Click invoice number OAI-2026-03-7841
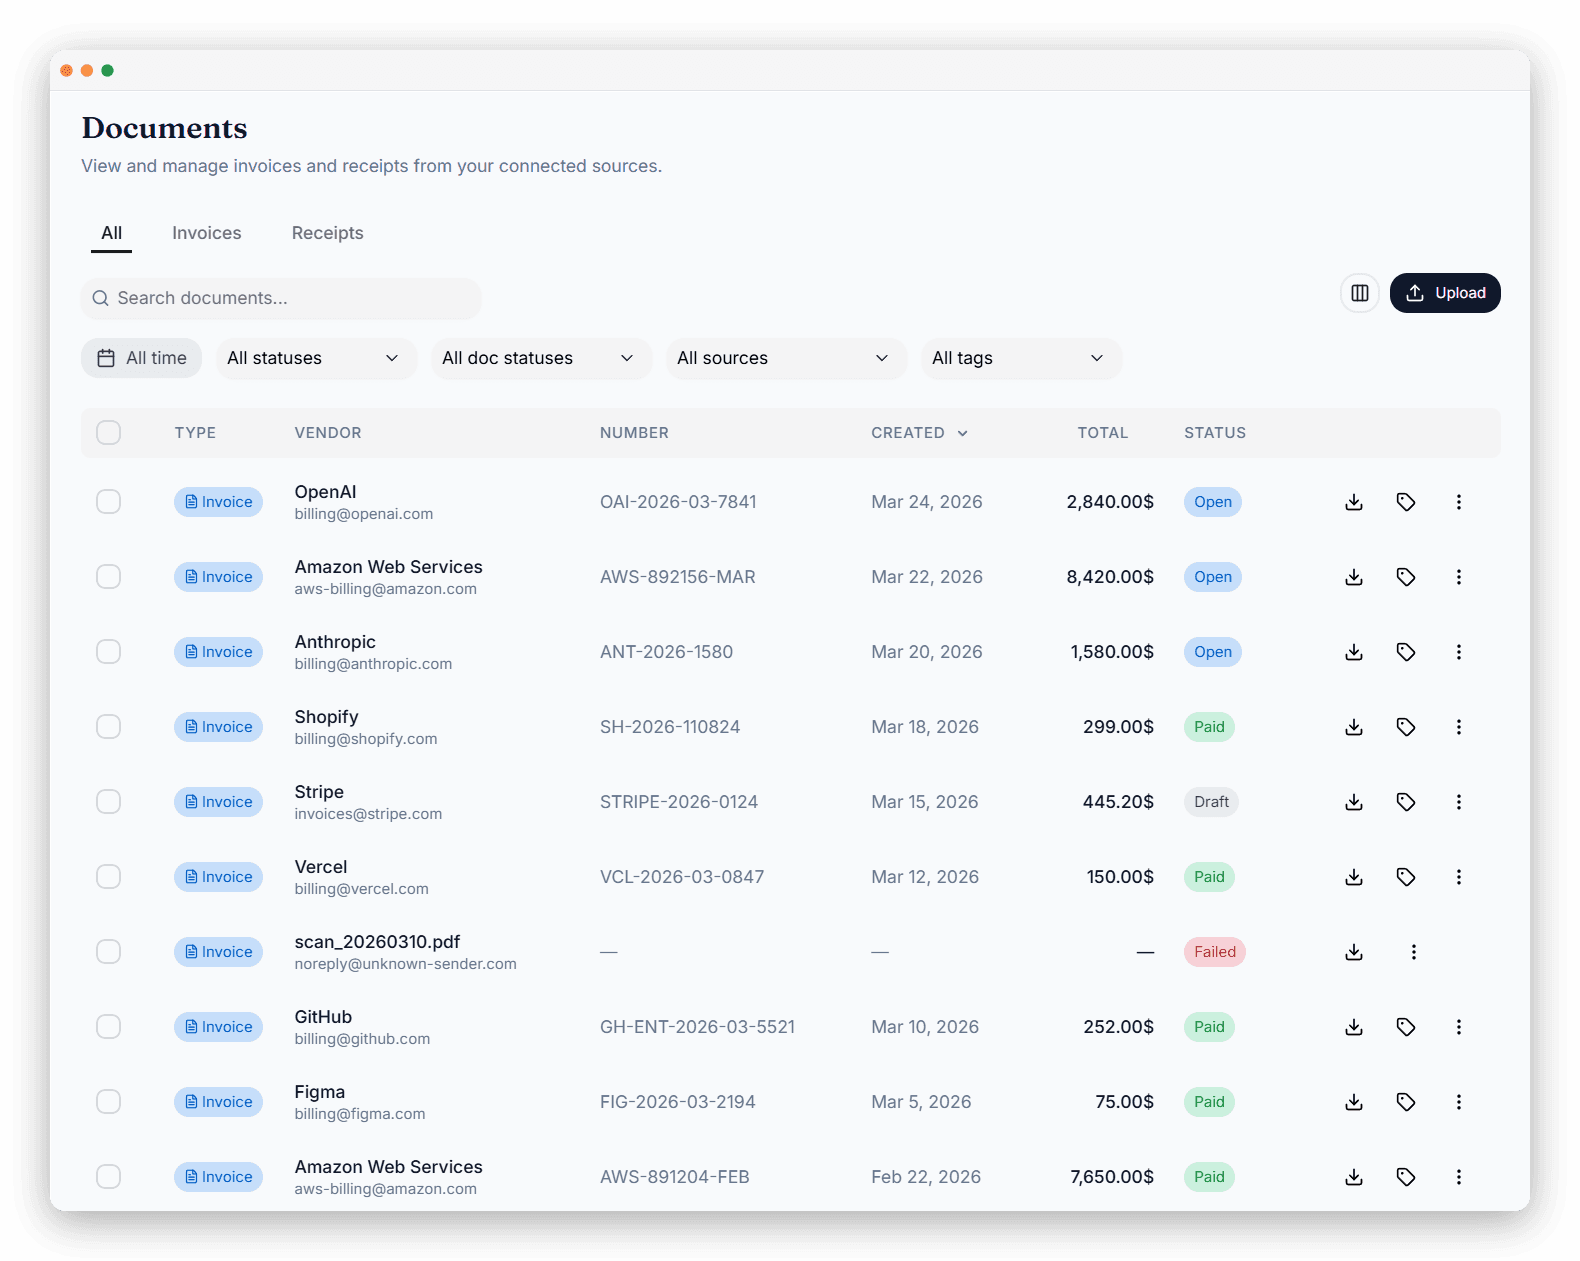 click(678, 502)
